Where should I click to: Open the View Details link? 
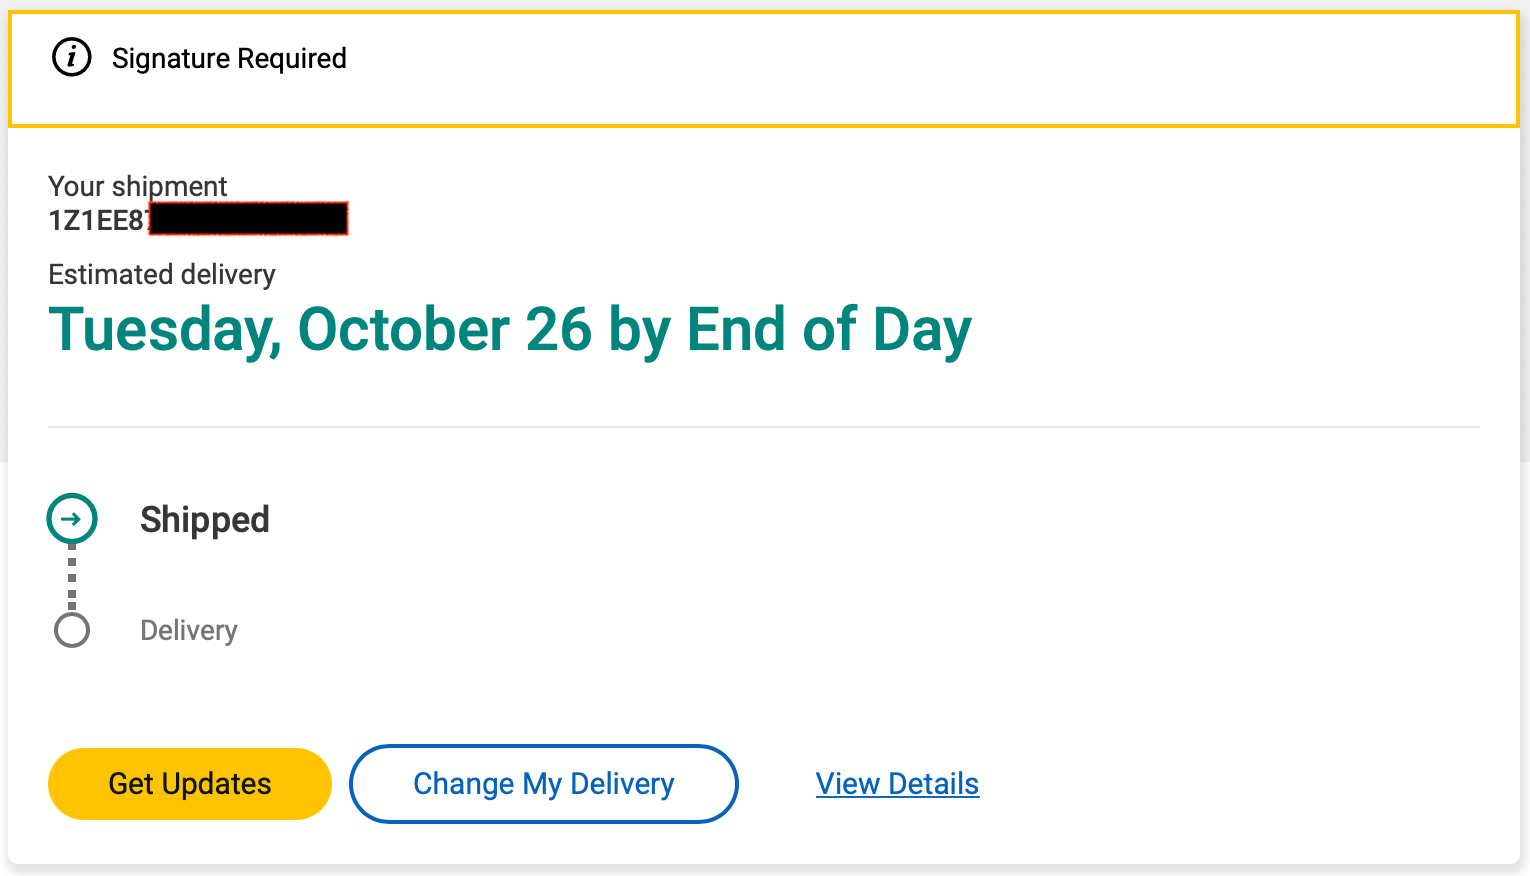897,784
